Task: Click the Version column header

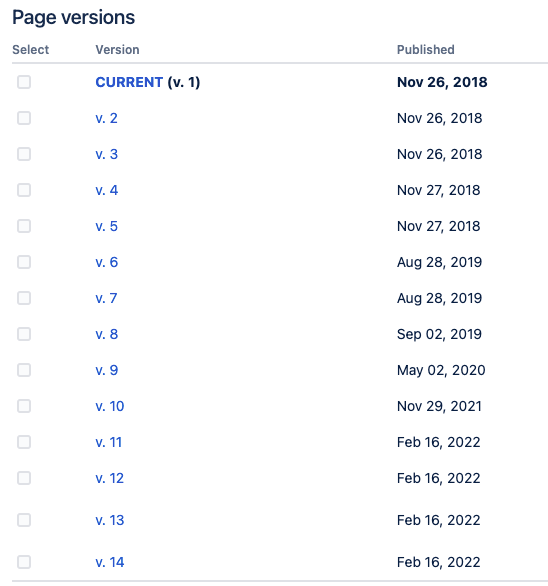Action: [x=117, y=50]
